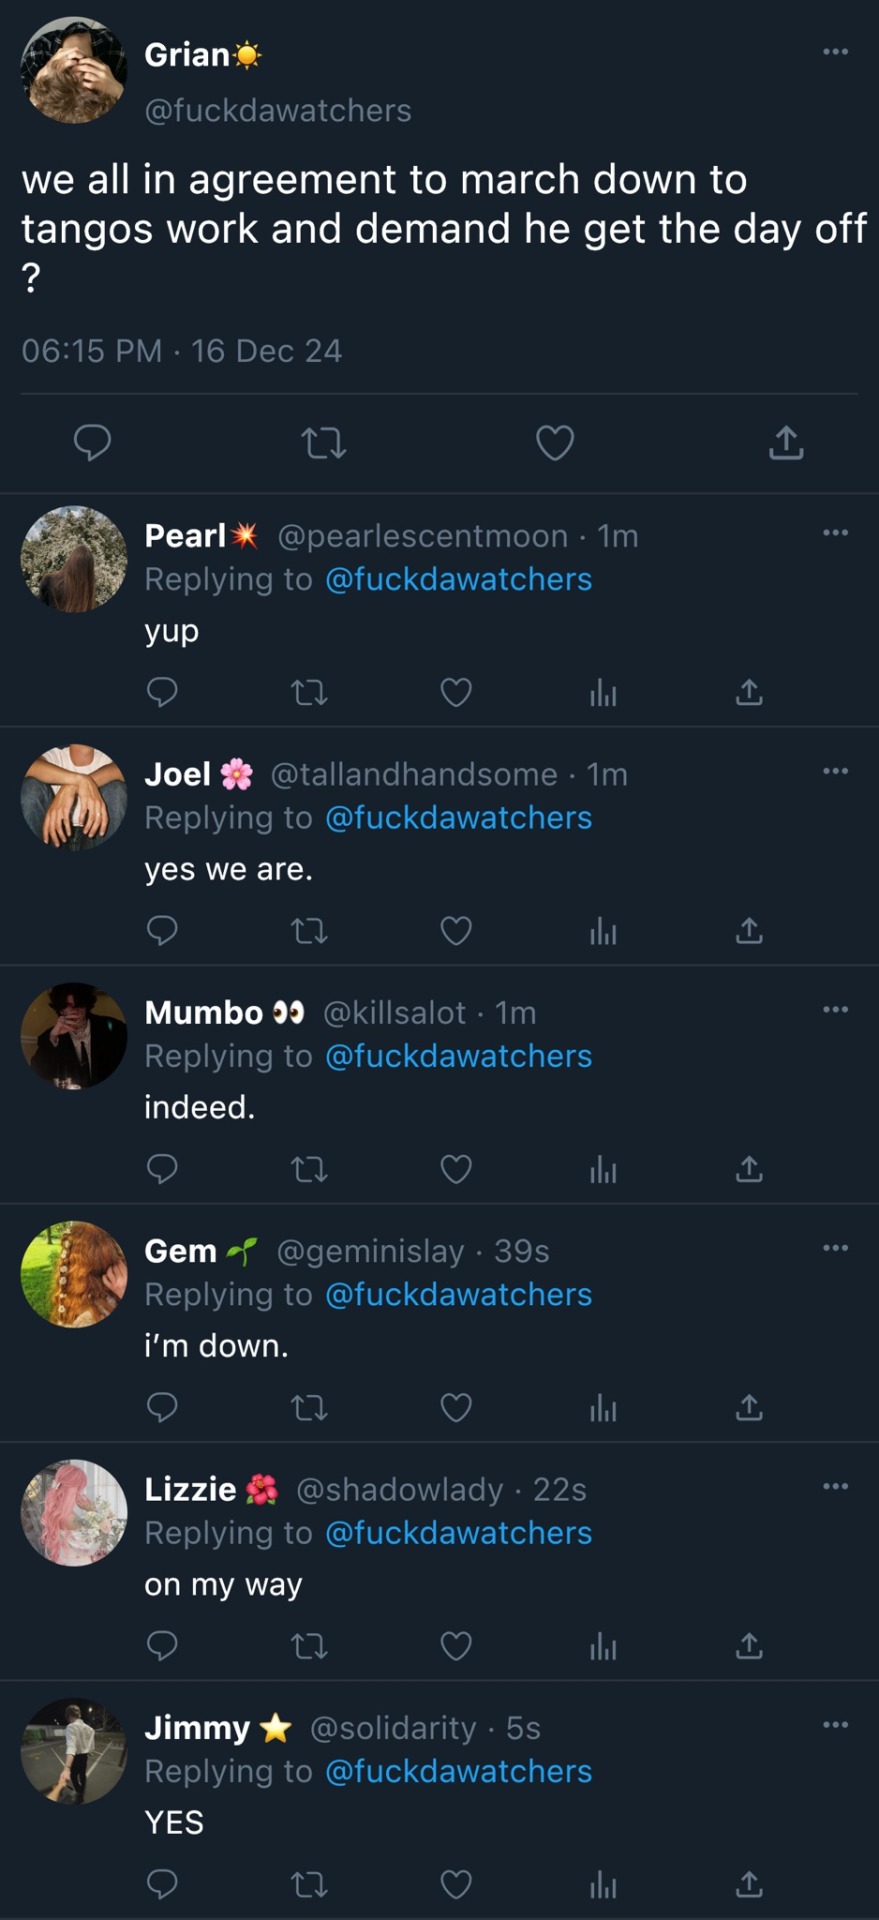The image size is (879, 1920).
Task: Open more options menu on Joel's reply
Action: [x=835, y=771]
